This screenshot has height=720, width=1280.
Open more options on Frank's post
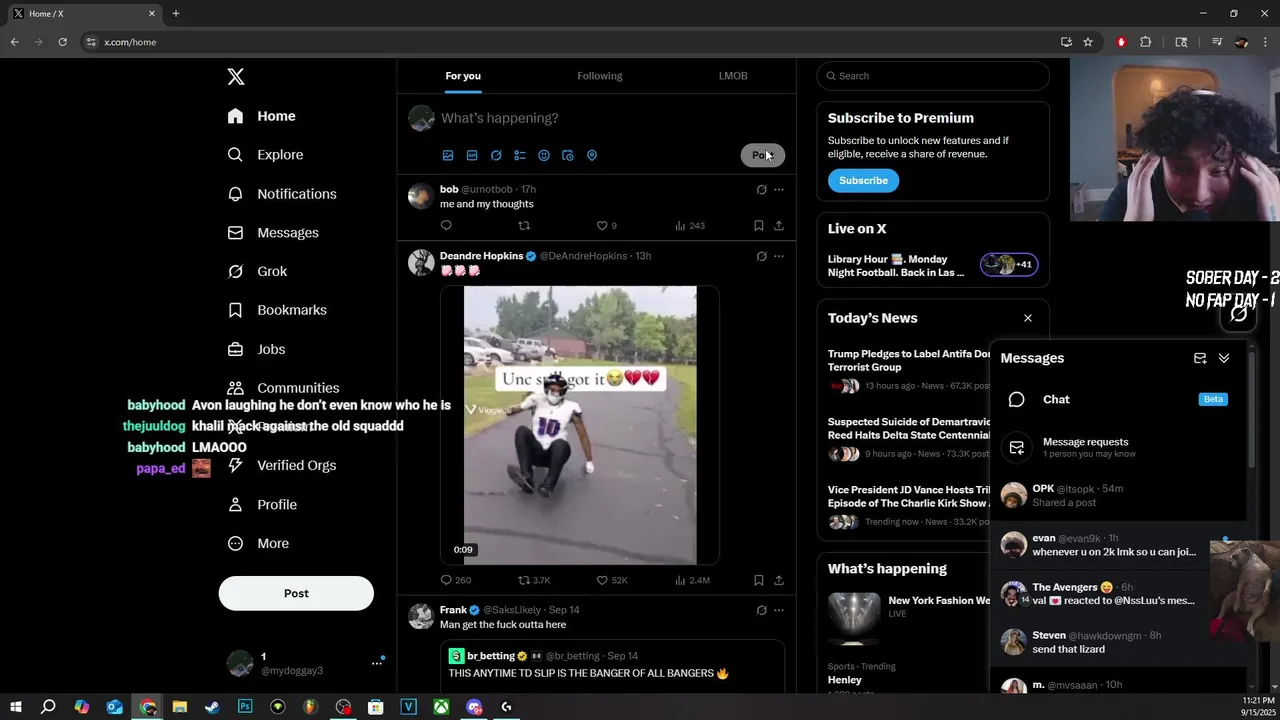(779, 610)
